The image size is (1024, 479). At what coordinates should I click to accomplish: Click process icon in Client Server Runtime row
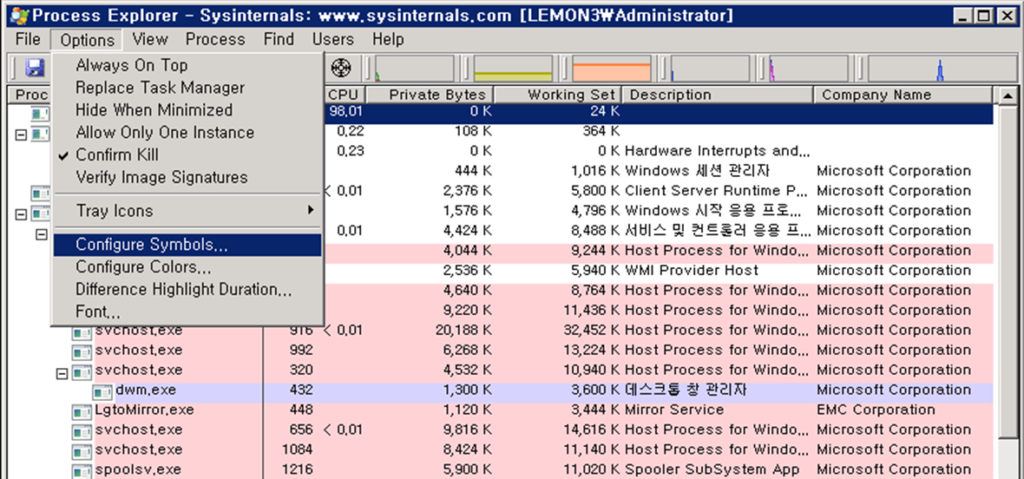41,193
